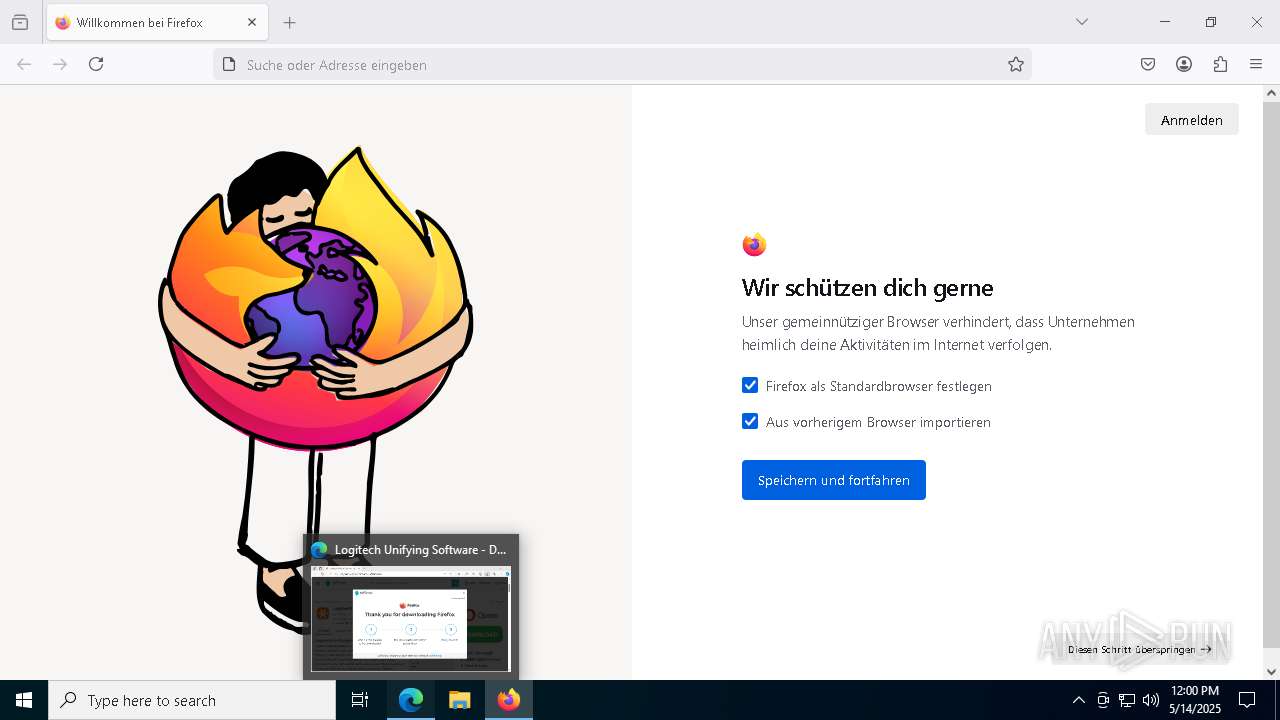Open the Firefox hamburger menu

(1256, 64)
